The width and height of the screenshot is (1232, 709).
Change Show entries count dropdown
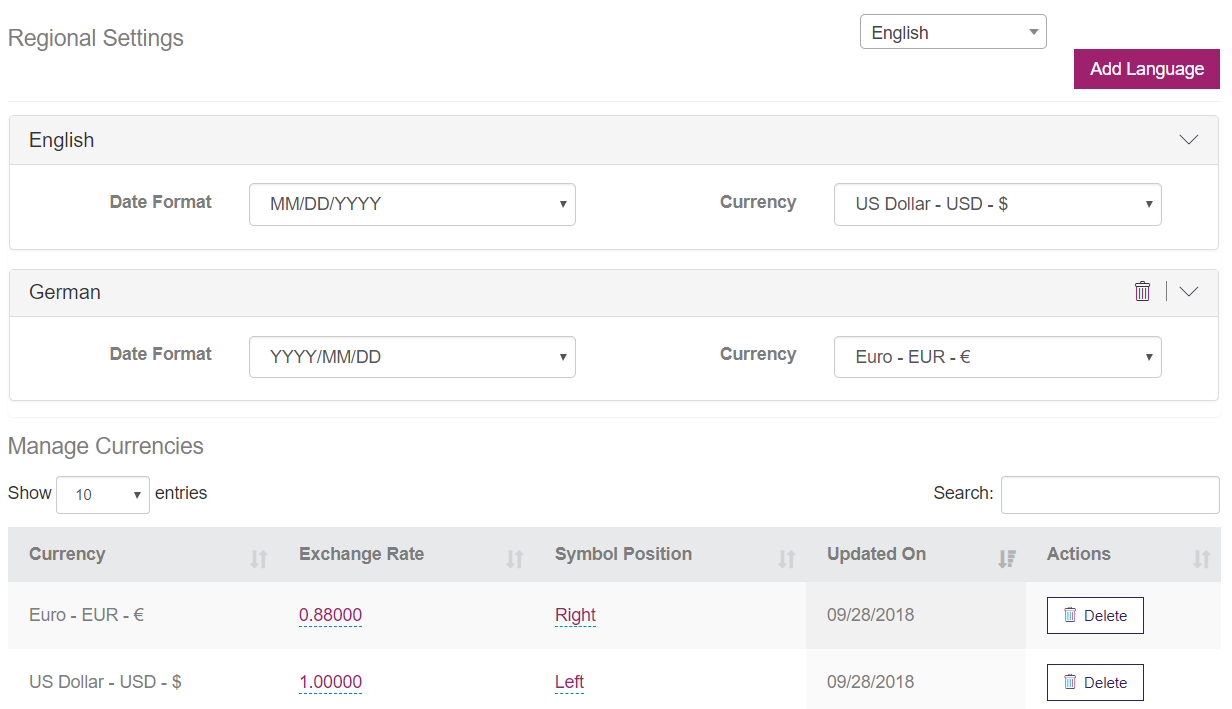tap(103, 494)
